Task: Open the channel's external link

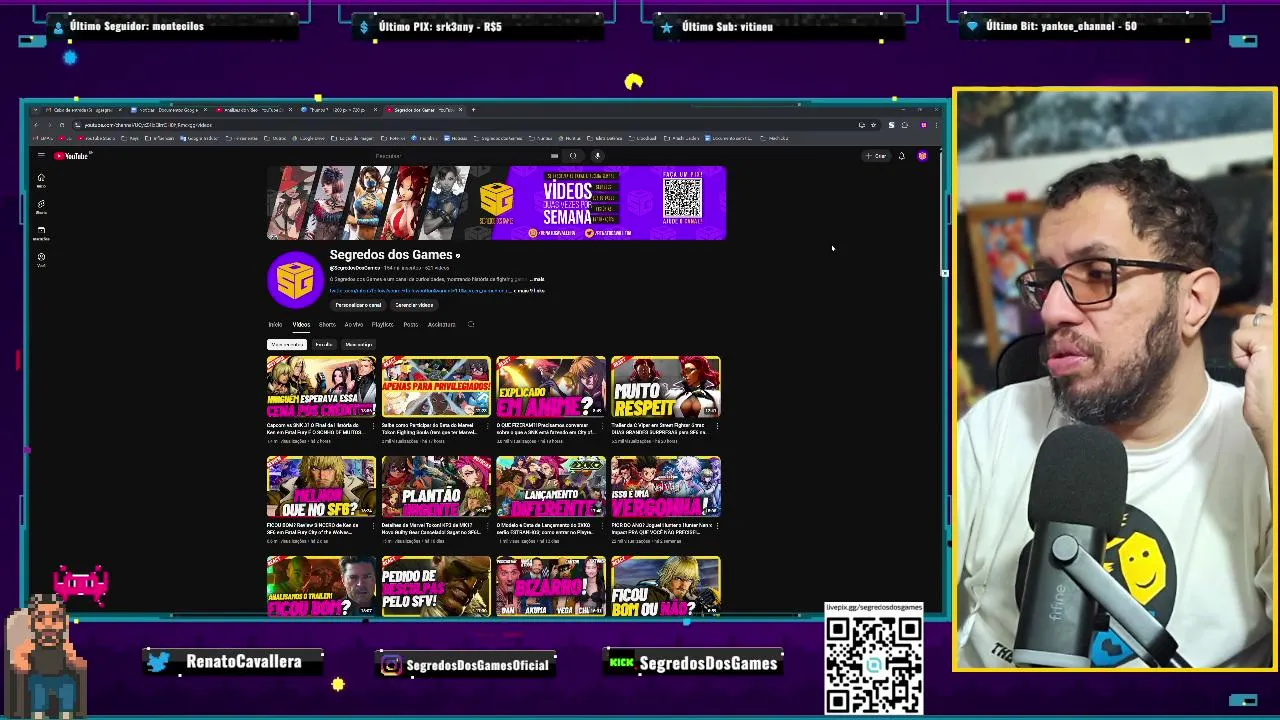Action: (420, 290)
